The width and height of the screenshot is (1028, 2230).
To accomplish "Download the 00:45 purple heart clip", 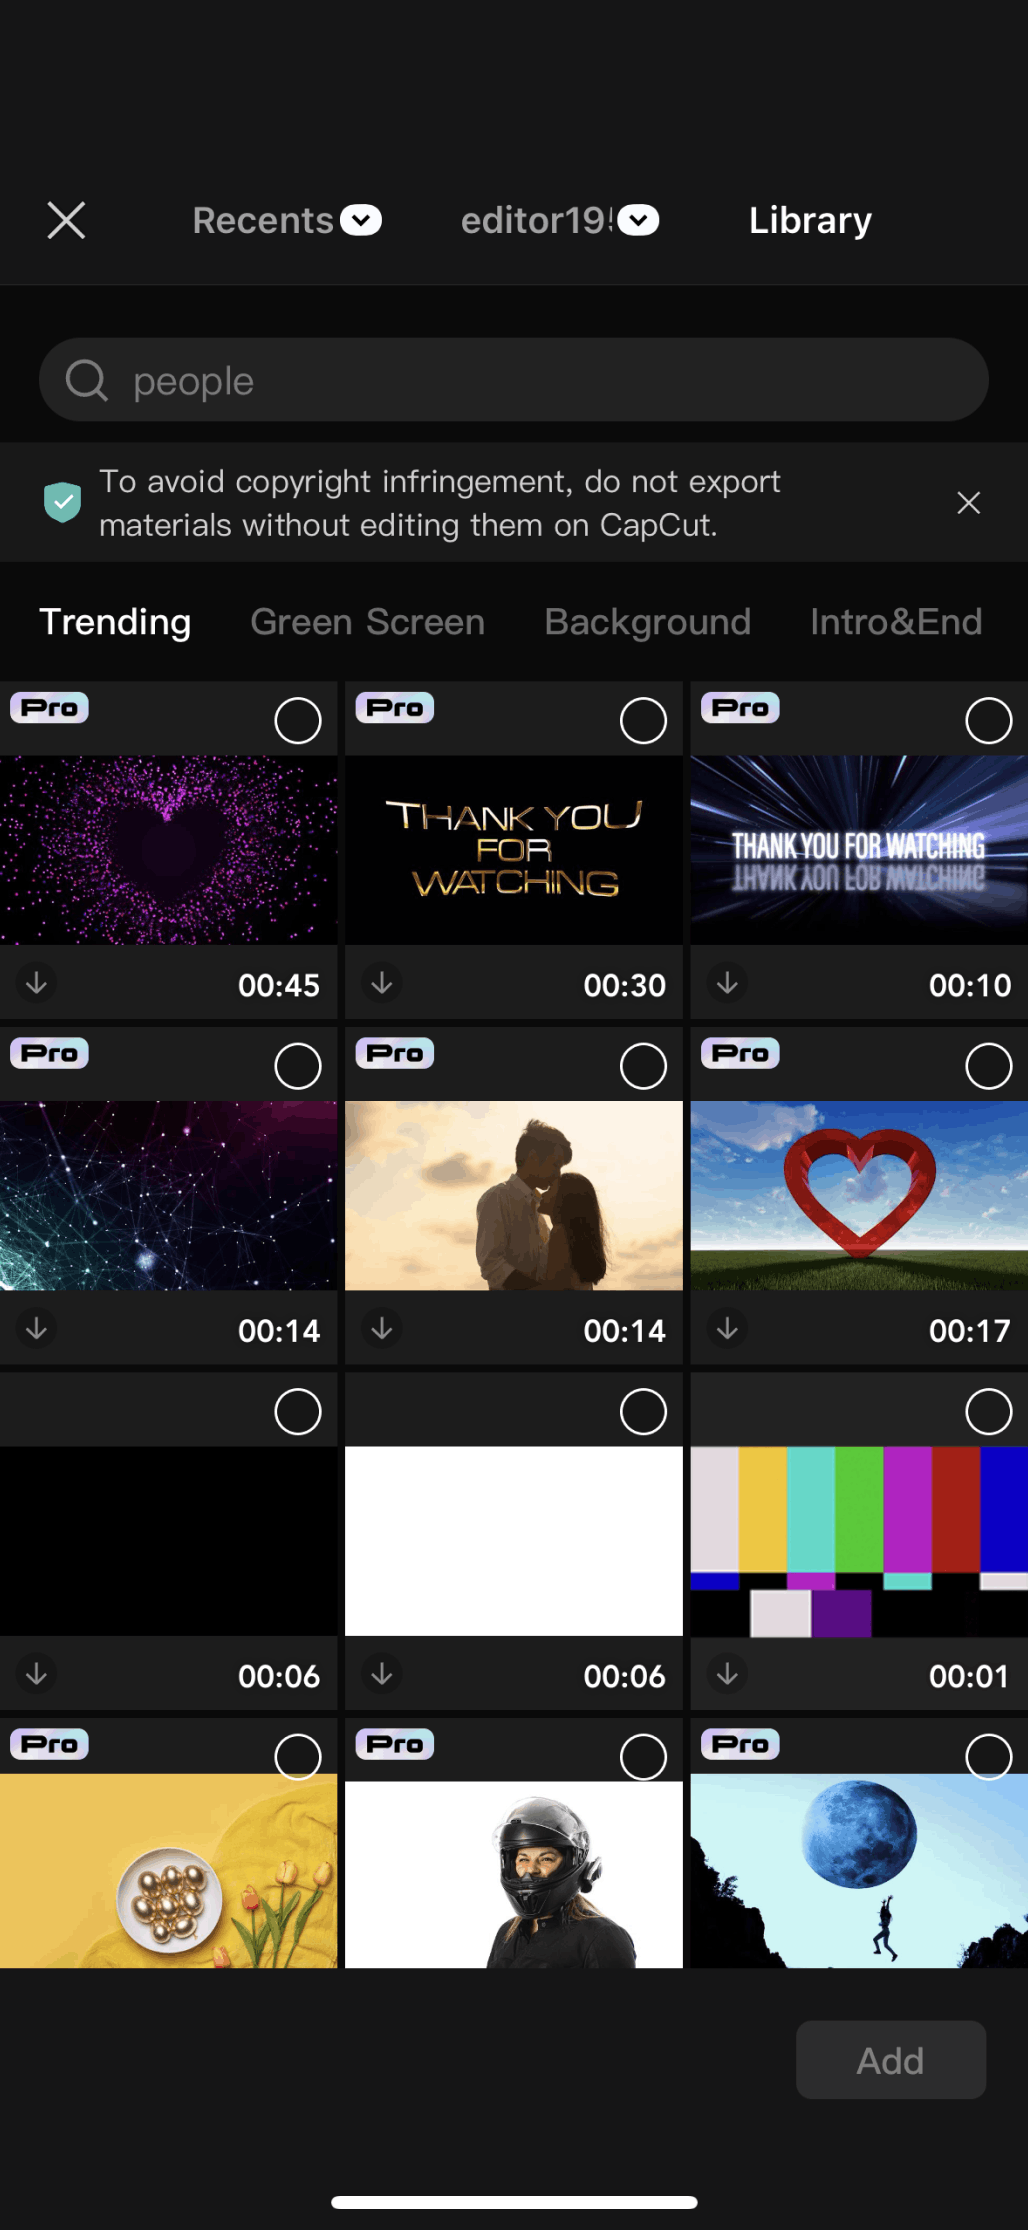I will pyautogui.click(x=37, y=983).
